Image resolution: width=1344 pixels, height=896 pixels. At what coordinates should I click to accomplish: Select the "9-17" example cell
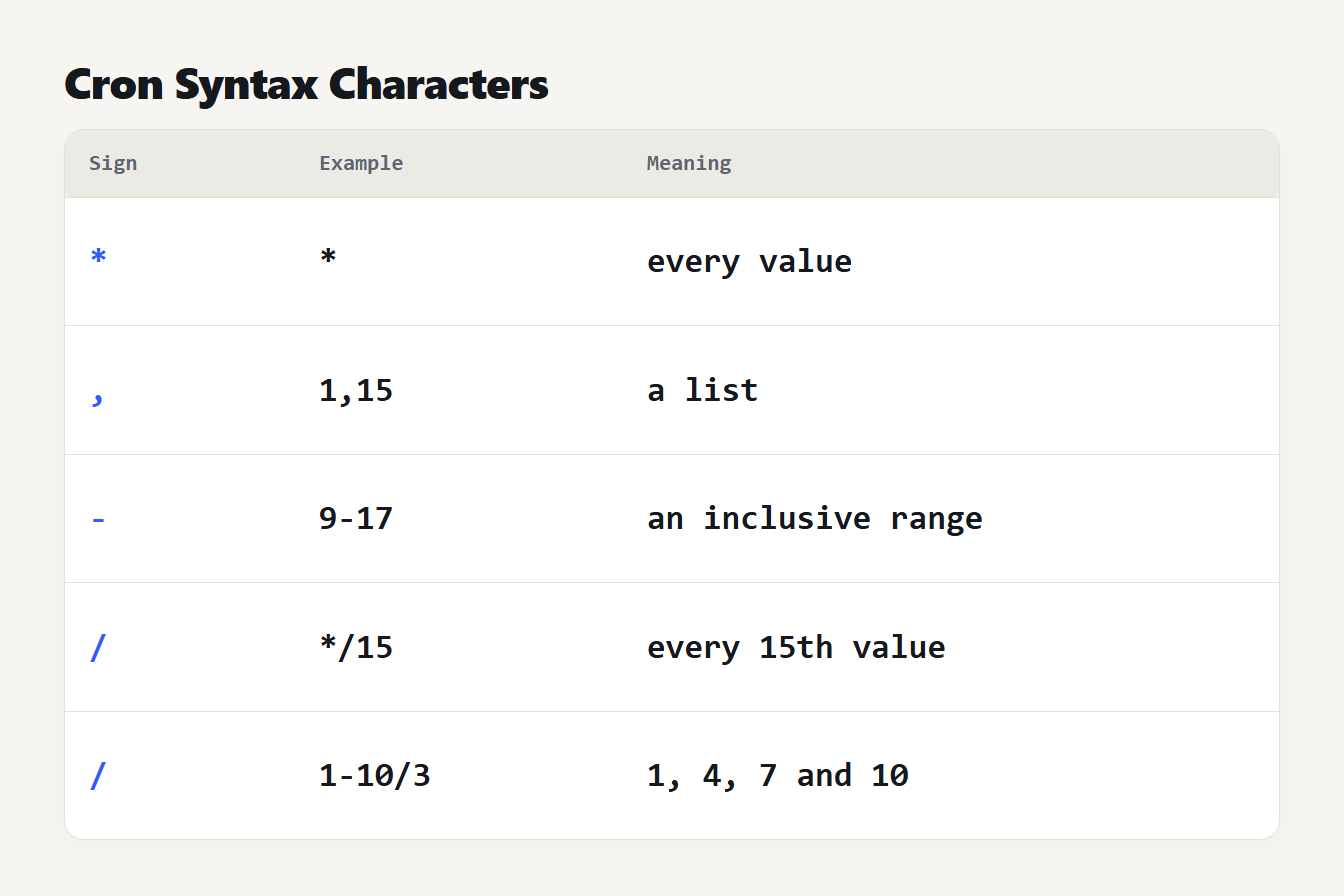tap(356, 518)
